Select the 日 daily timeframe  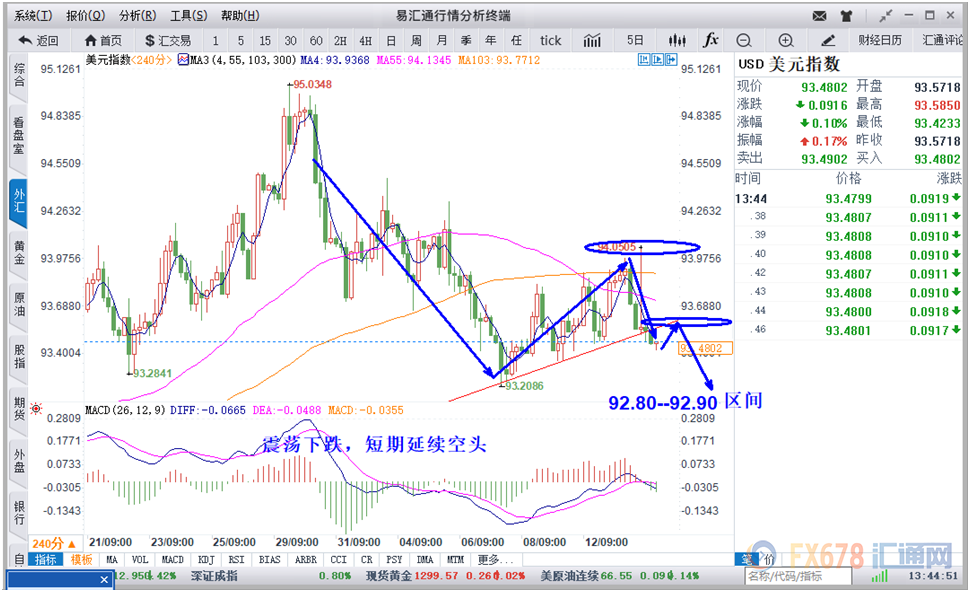[x=391, y=41]
